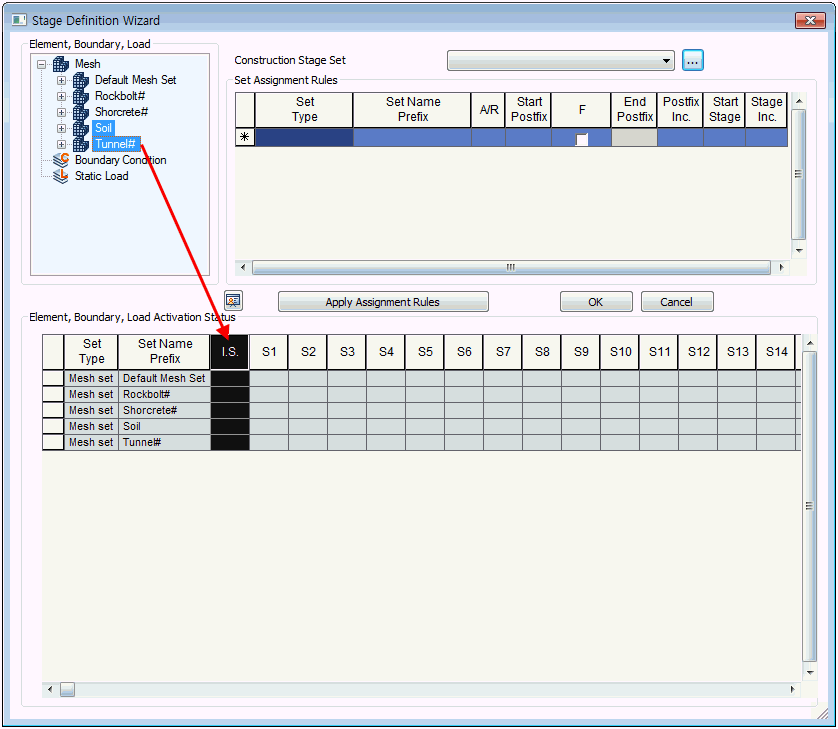Viewport: 838px width, 729px height.
Task: Cancel the Stage Definition Wizard
Action: [x=677, y=302]
